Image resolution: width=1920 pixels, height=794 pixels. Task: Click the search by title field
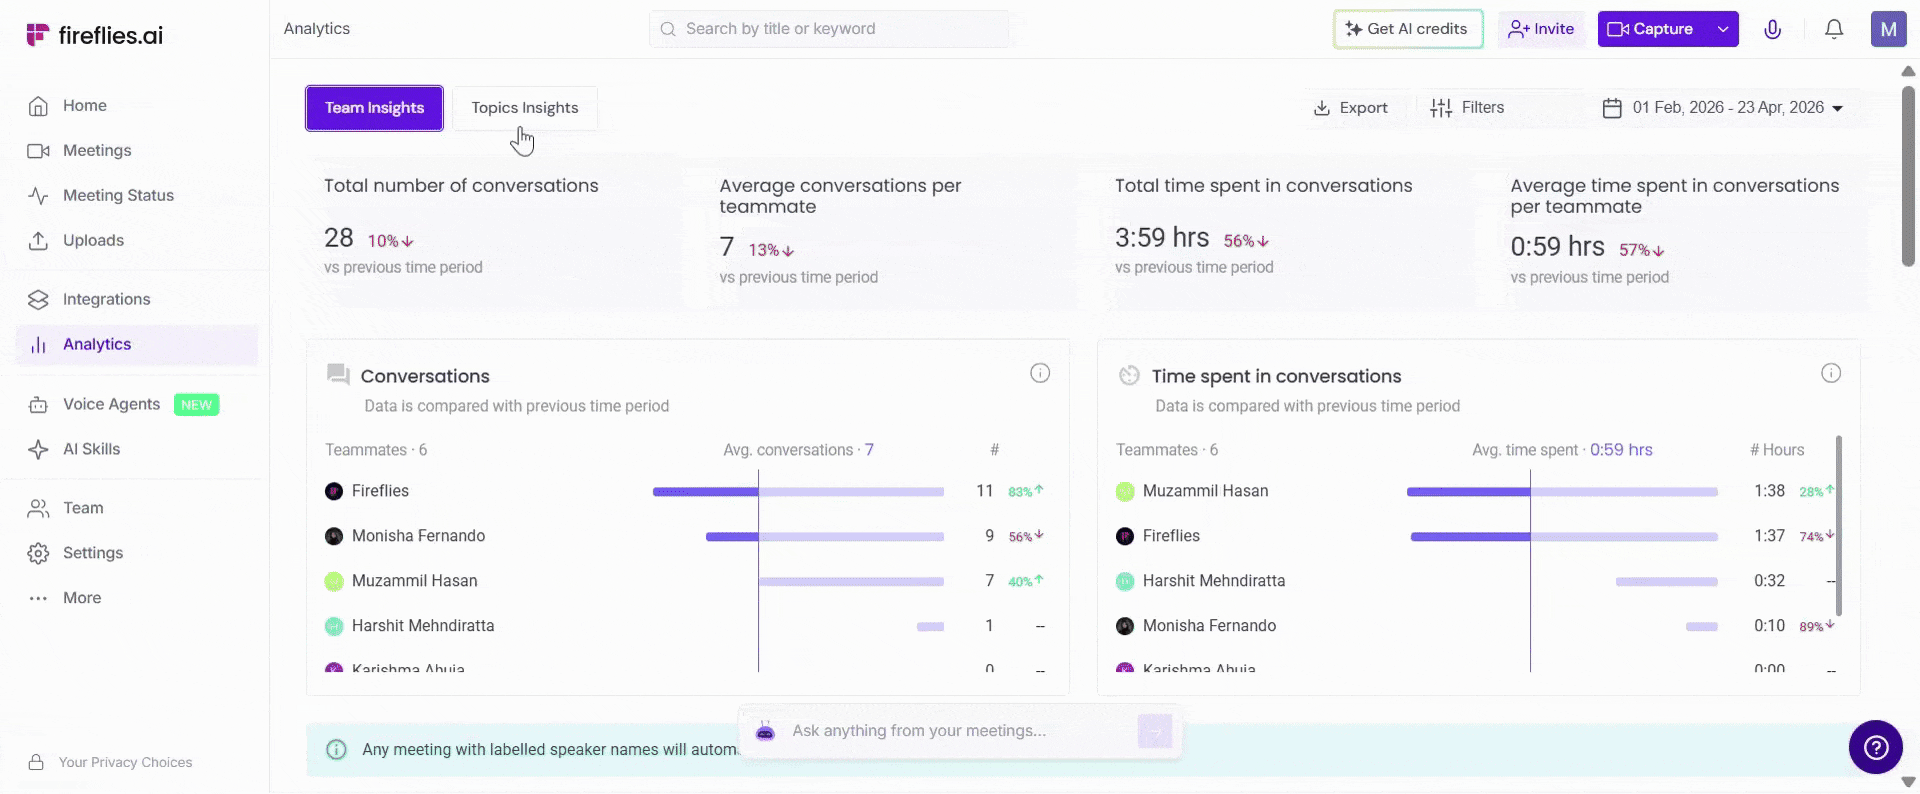(x=828, y=29)
